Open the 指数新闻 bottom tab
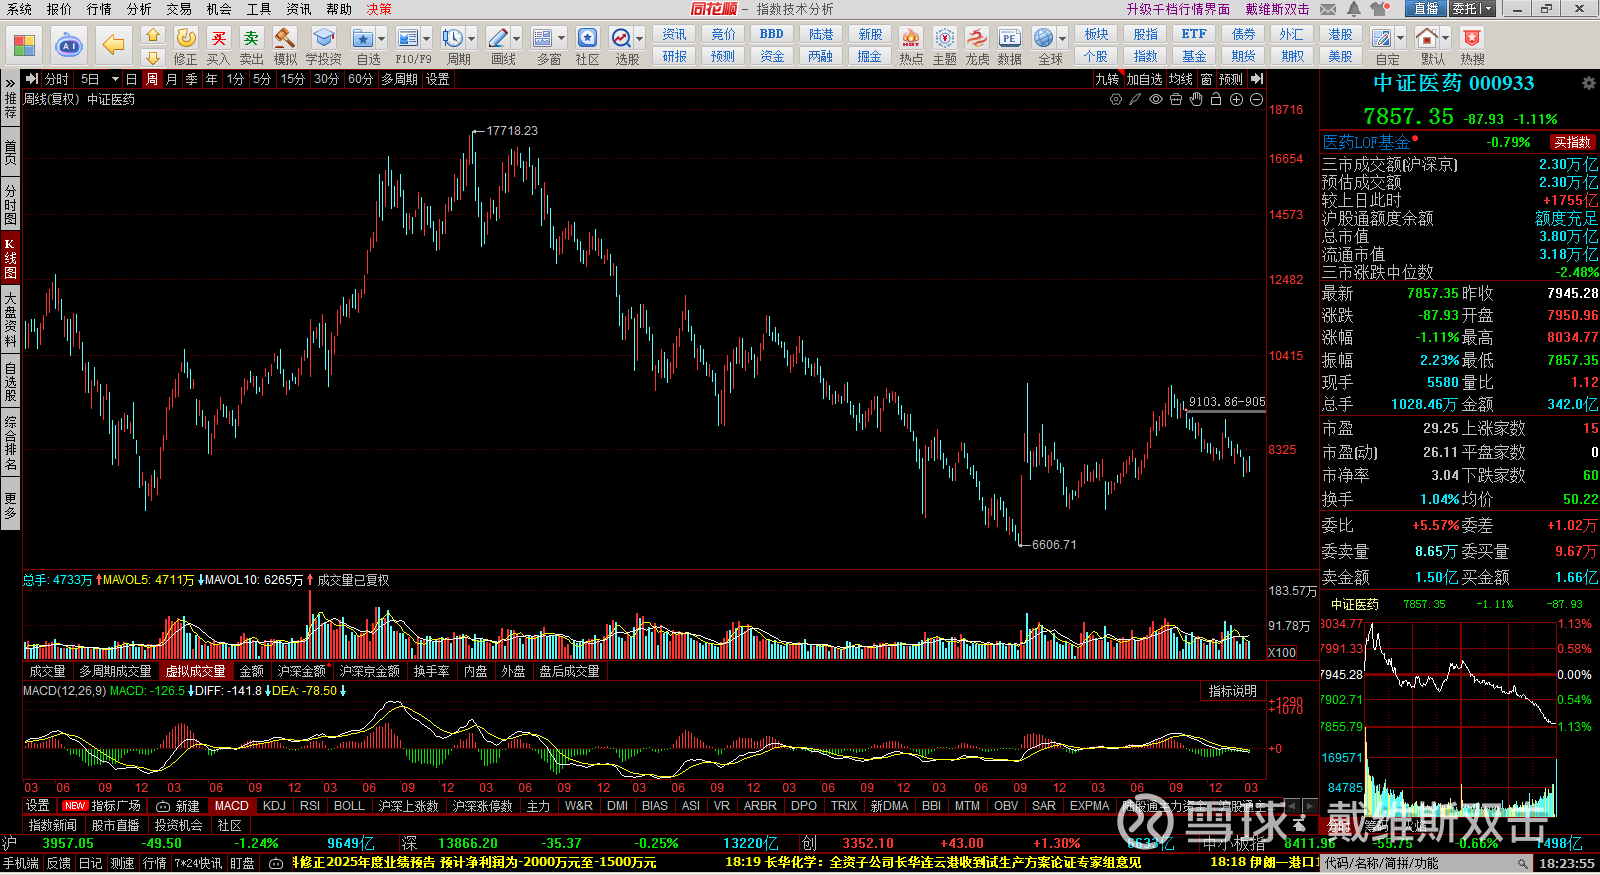1600x875 pixels. point(53,825)
